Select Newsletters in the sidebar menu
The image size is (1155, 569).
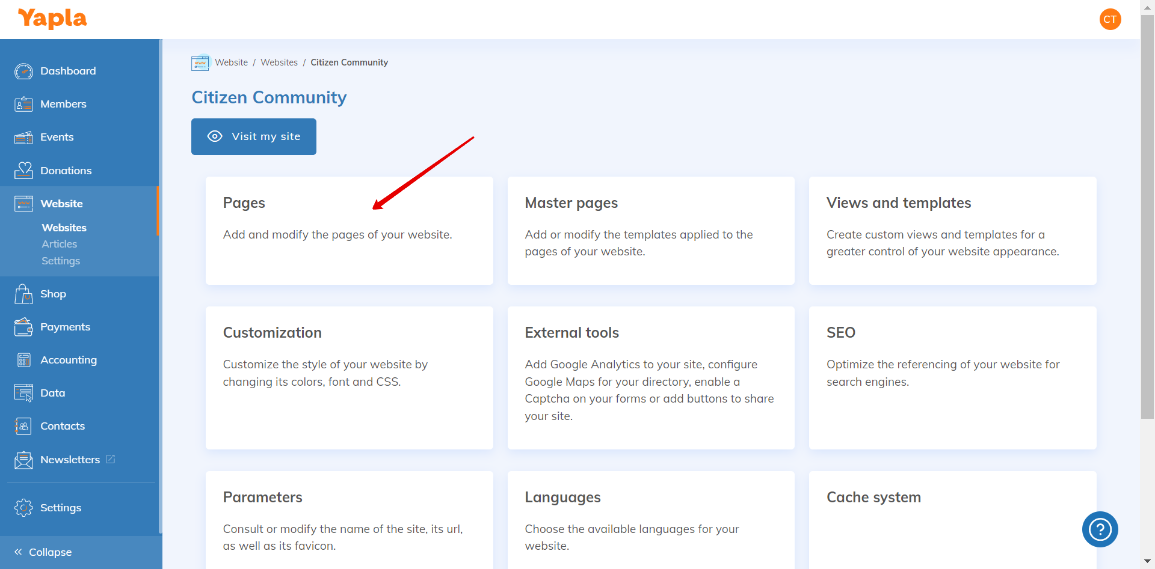(69, 460)
